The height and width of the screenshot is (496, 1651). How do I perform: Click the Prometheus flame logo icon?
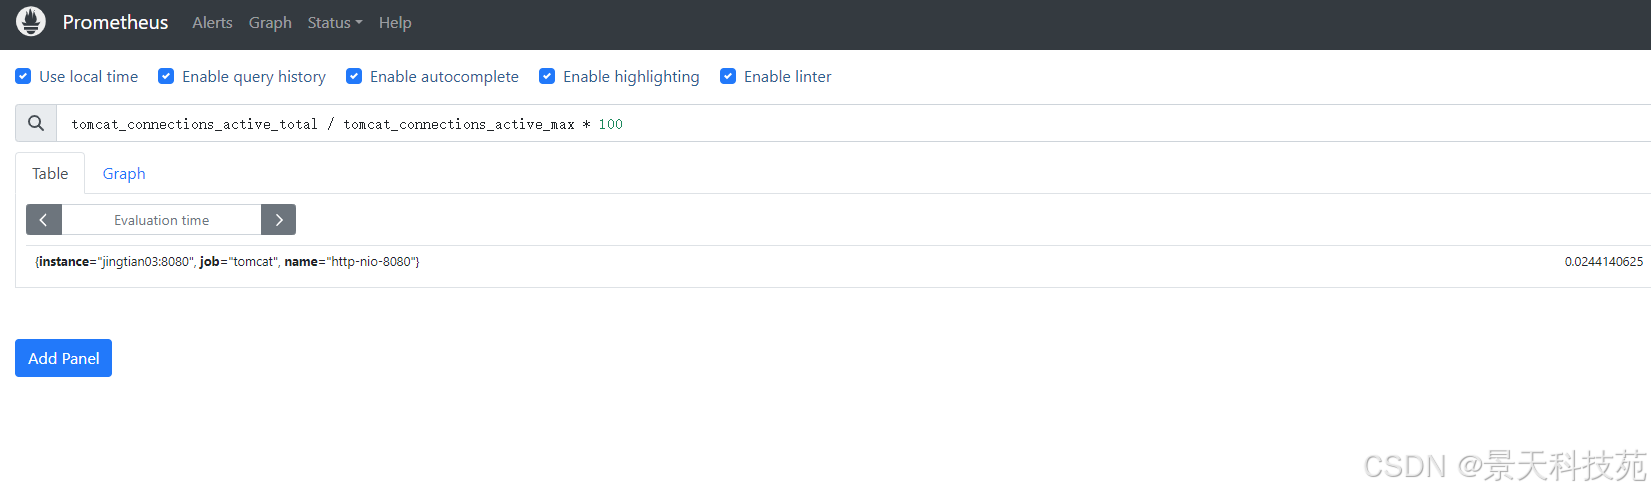click(31, 21)
